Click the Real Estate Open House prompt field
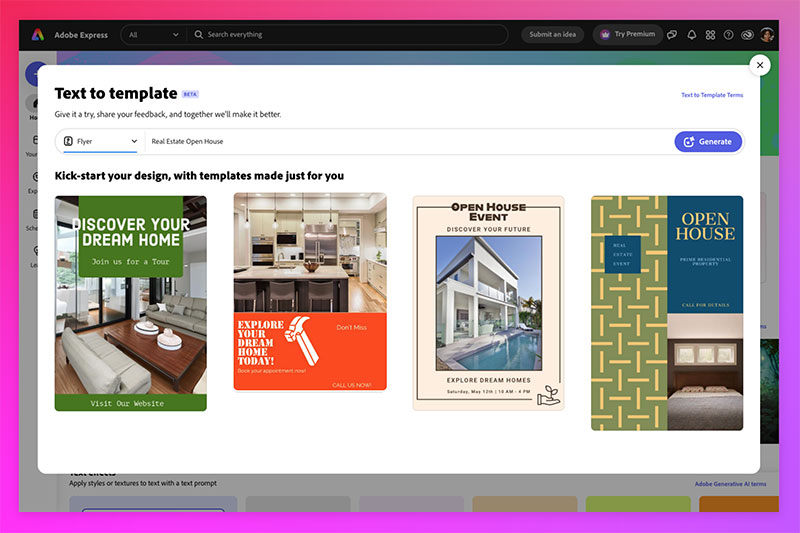The width and height of the screenshot is (800, 533). [400, 142]
